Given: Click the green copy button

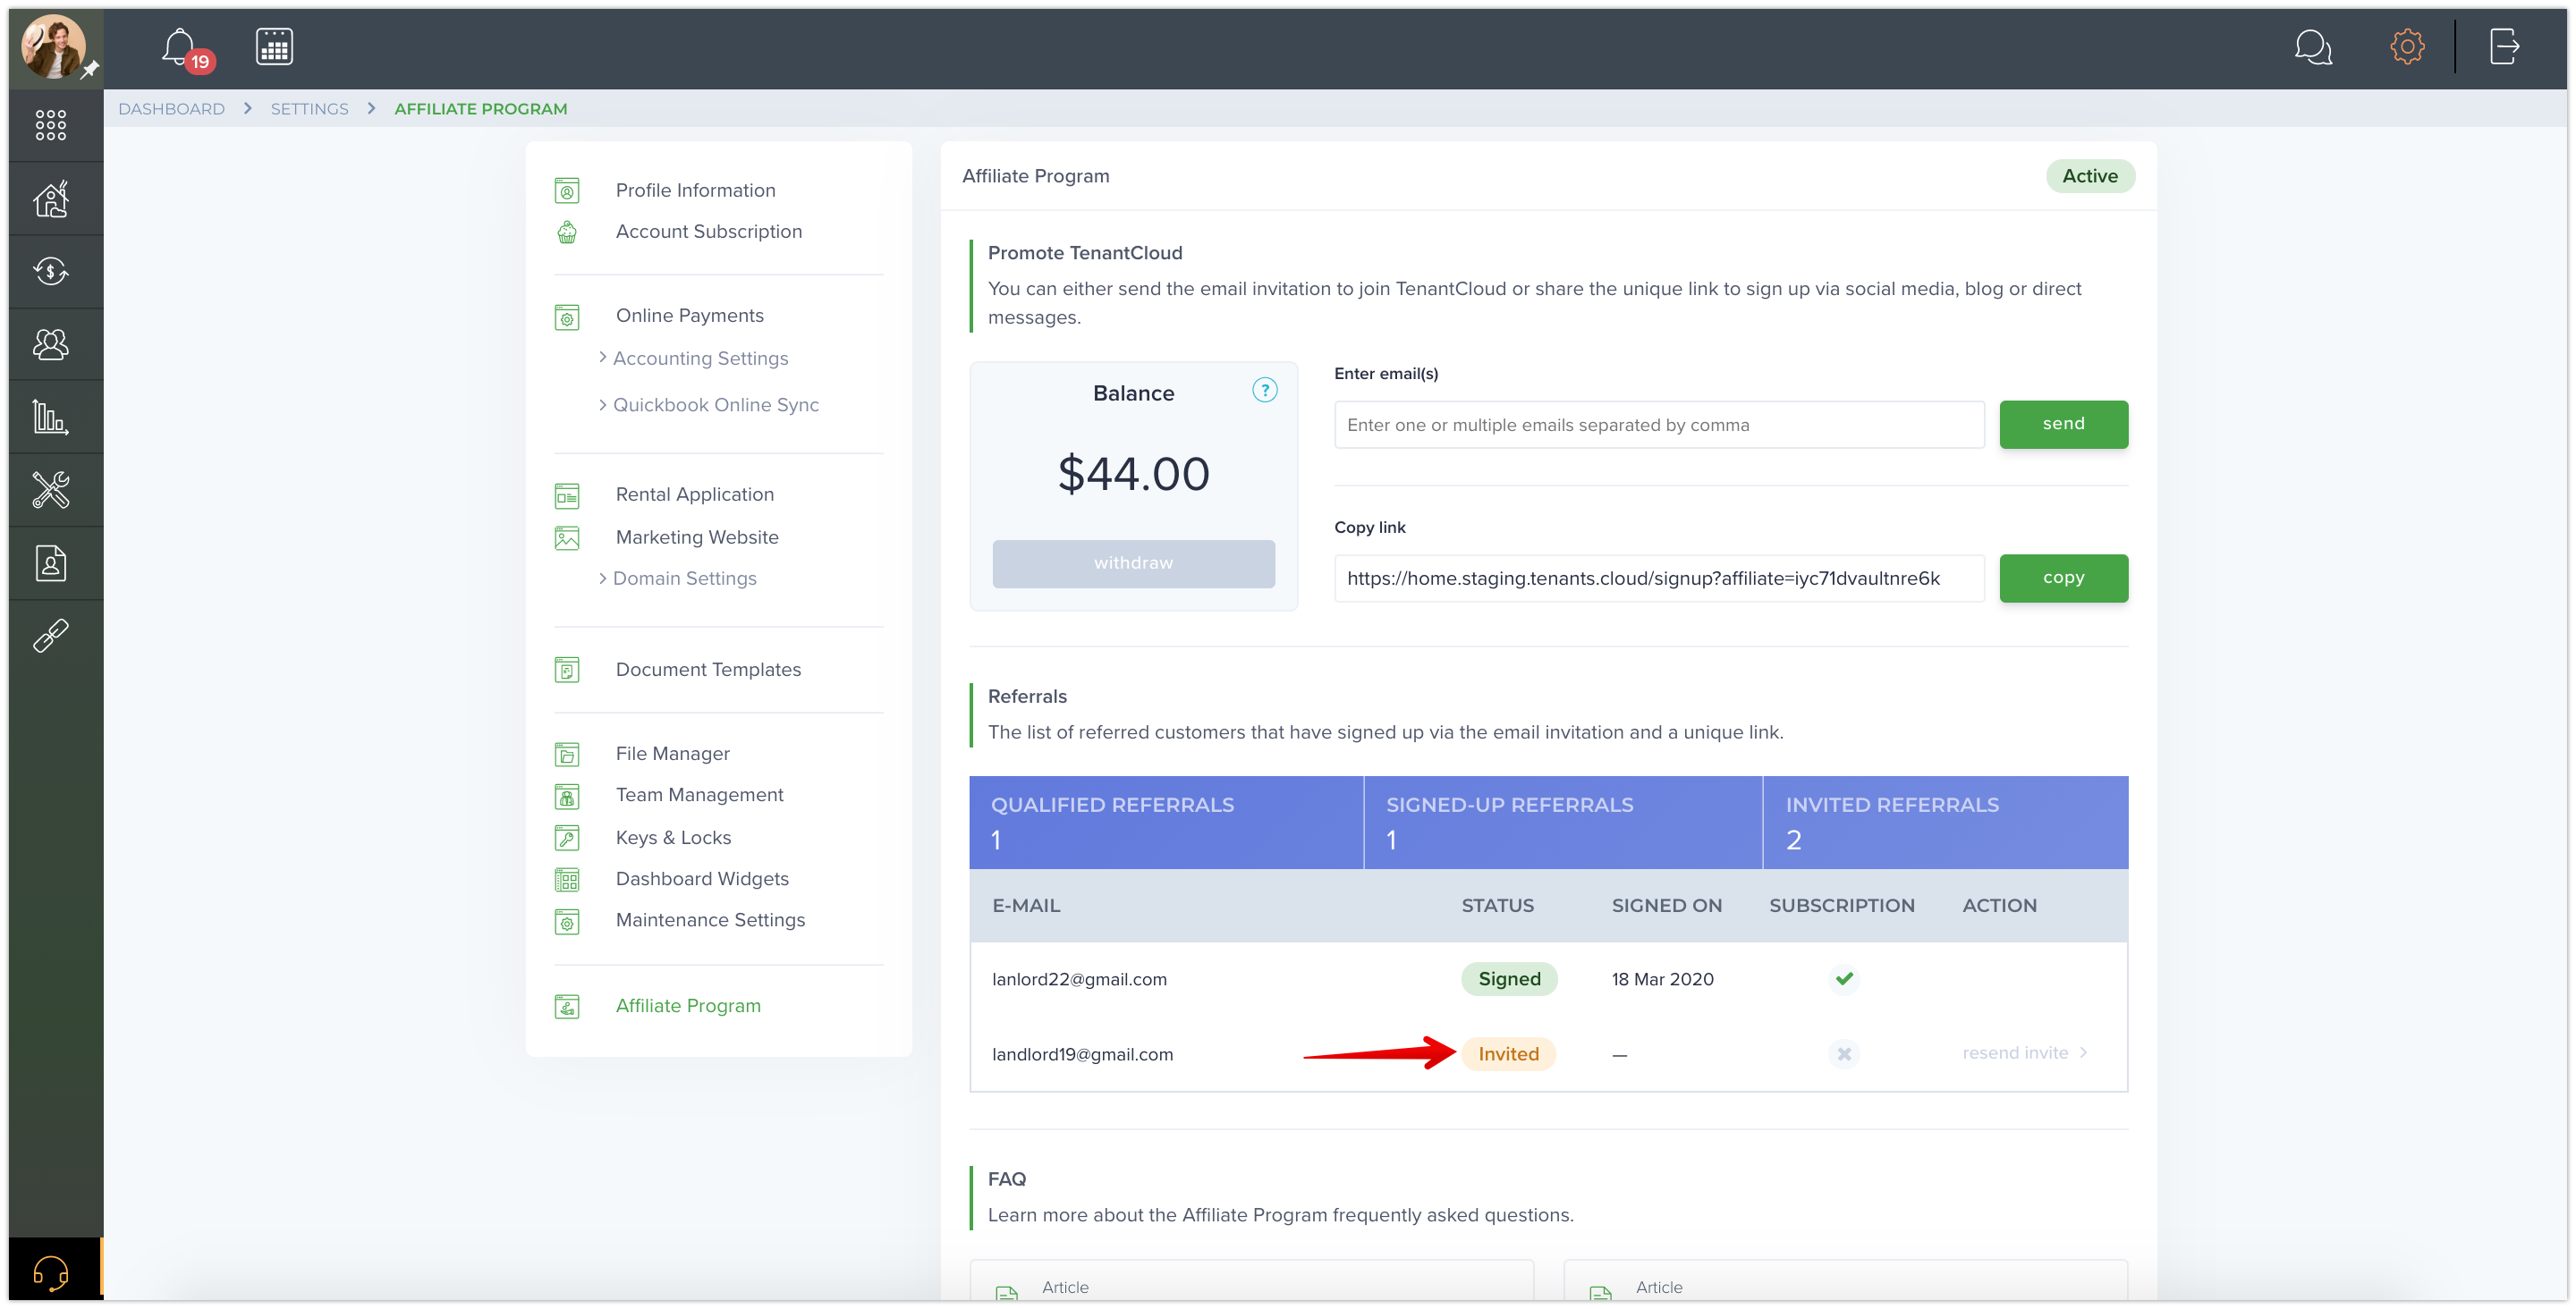Looking at the screenshot, I should 2063,578.
